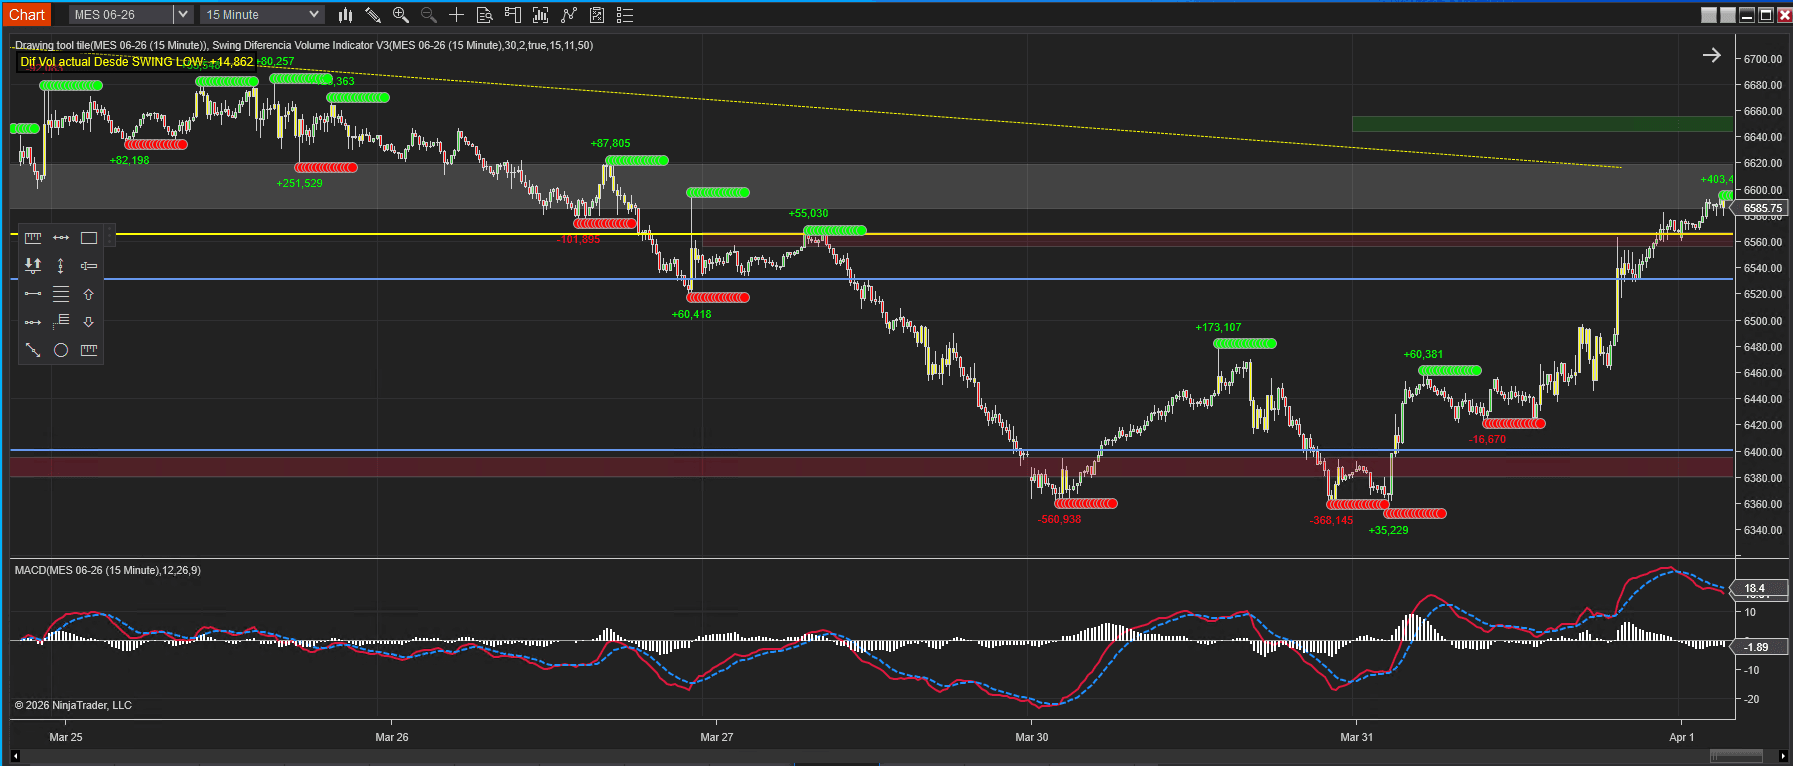Click the Dif Vol actual Desde SWING LOW label
Screen dimensions: 1793x766
click(137, 62)
